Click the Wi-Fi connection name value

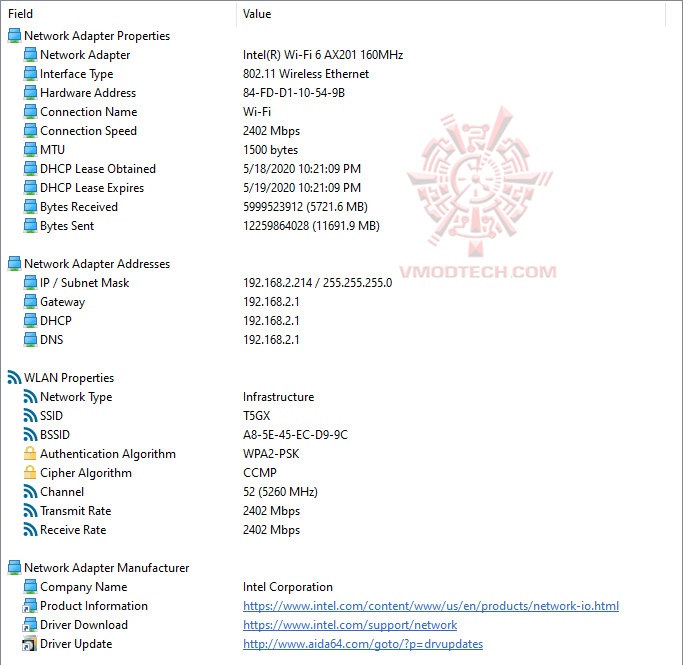click(x=257, y=112)
